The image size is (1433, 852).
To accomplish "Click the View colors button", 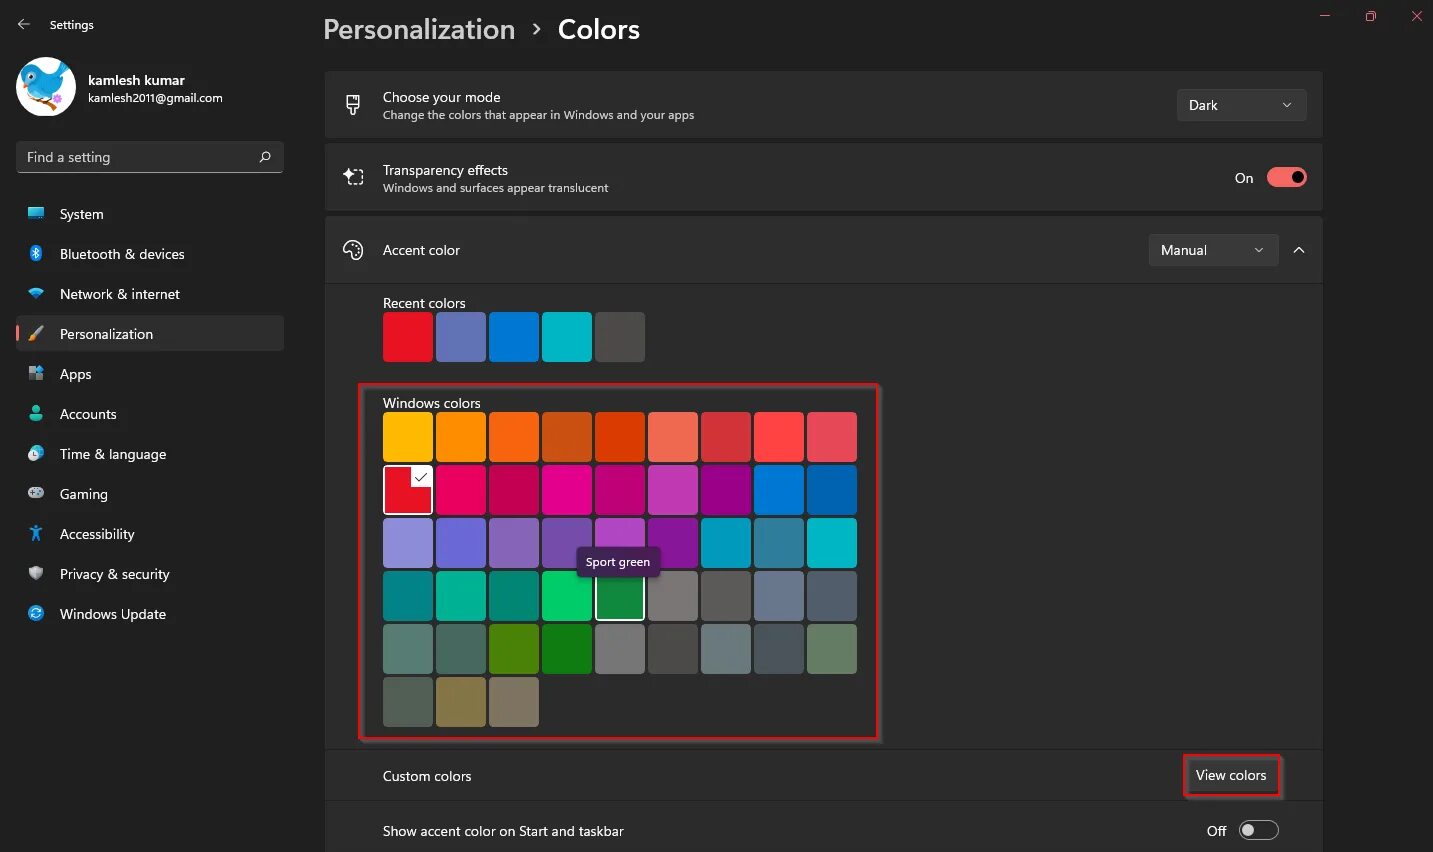I will point(1231,775).
